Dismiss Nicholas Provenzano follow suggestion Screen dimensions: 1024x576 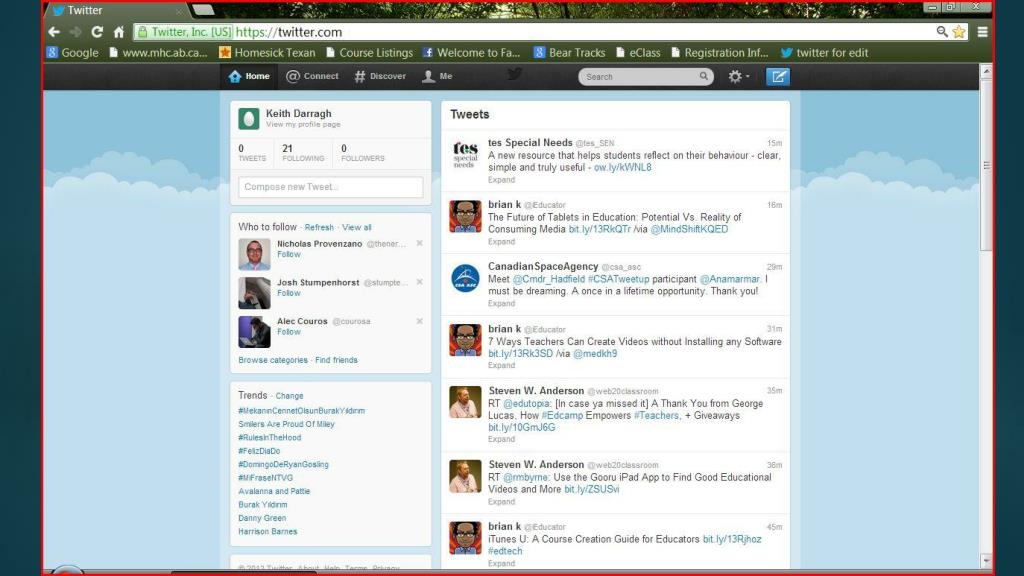[419, 243]
